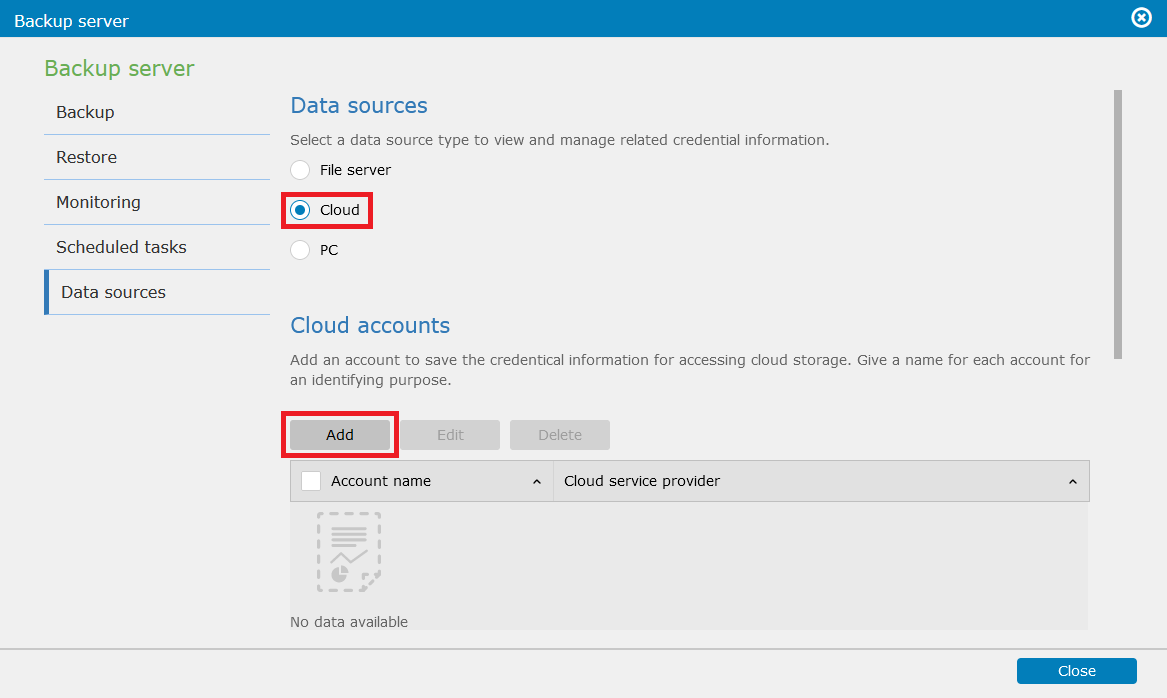Tick the Account name select-all checkbox
The width and height of the screenshot is (1167, 698).
click(x=311, y=481)
